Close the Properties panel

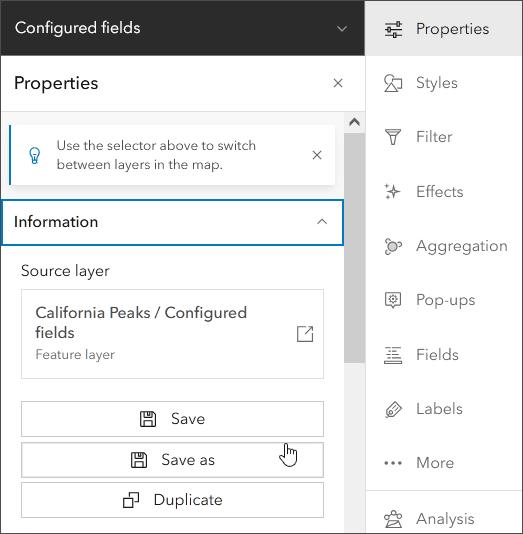[338, 83]
